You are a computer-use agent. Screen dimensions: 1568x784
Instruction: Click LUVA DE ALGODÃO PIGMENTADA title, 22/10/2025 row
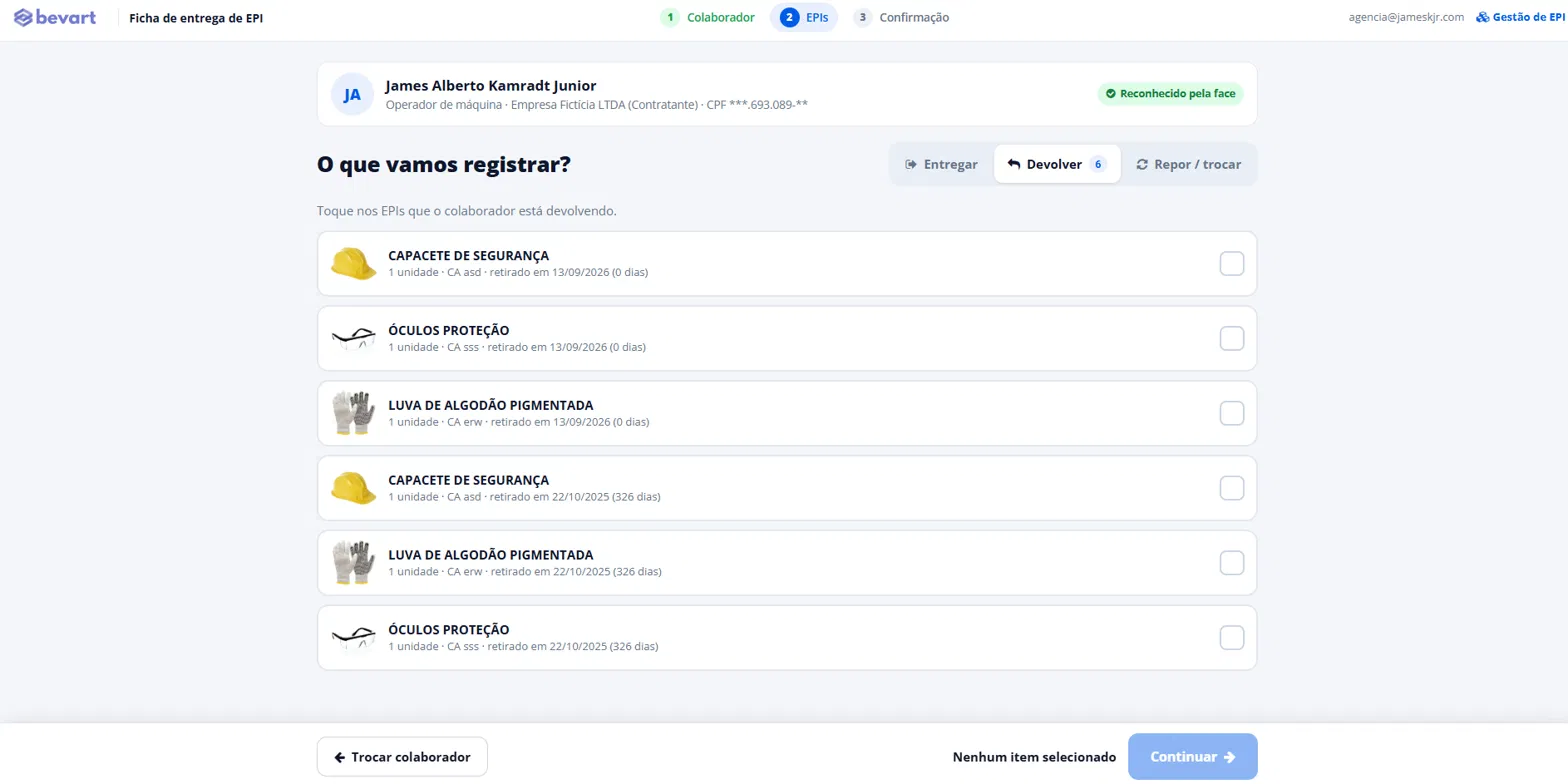pos(491,555)
